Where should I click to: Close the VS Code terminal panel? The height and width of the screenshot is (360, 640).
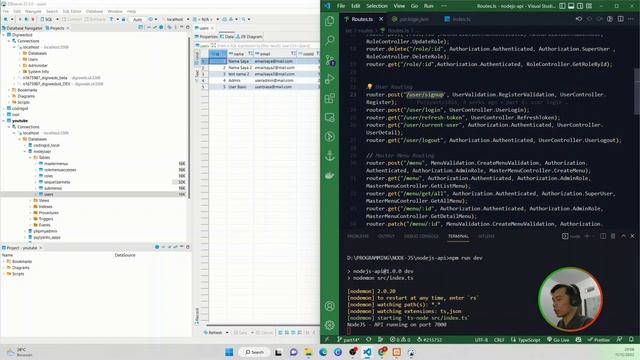(632, 236)
